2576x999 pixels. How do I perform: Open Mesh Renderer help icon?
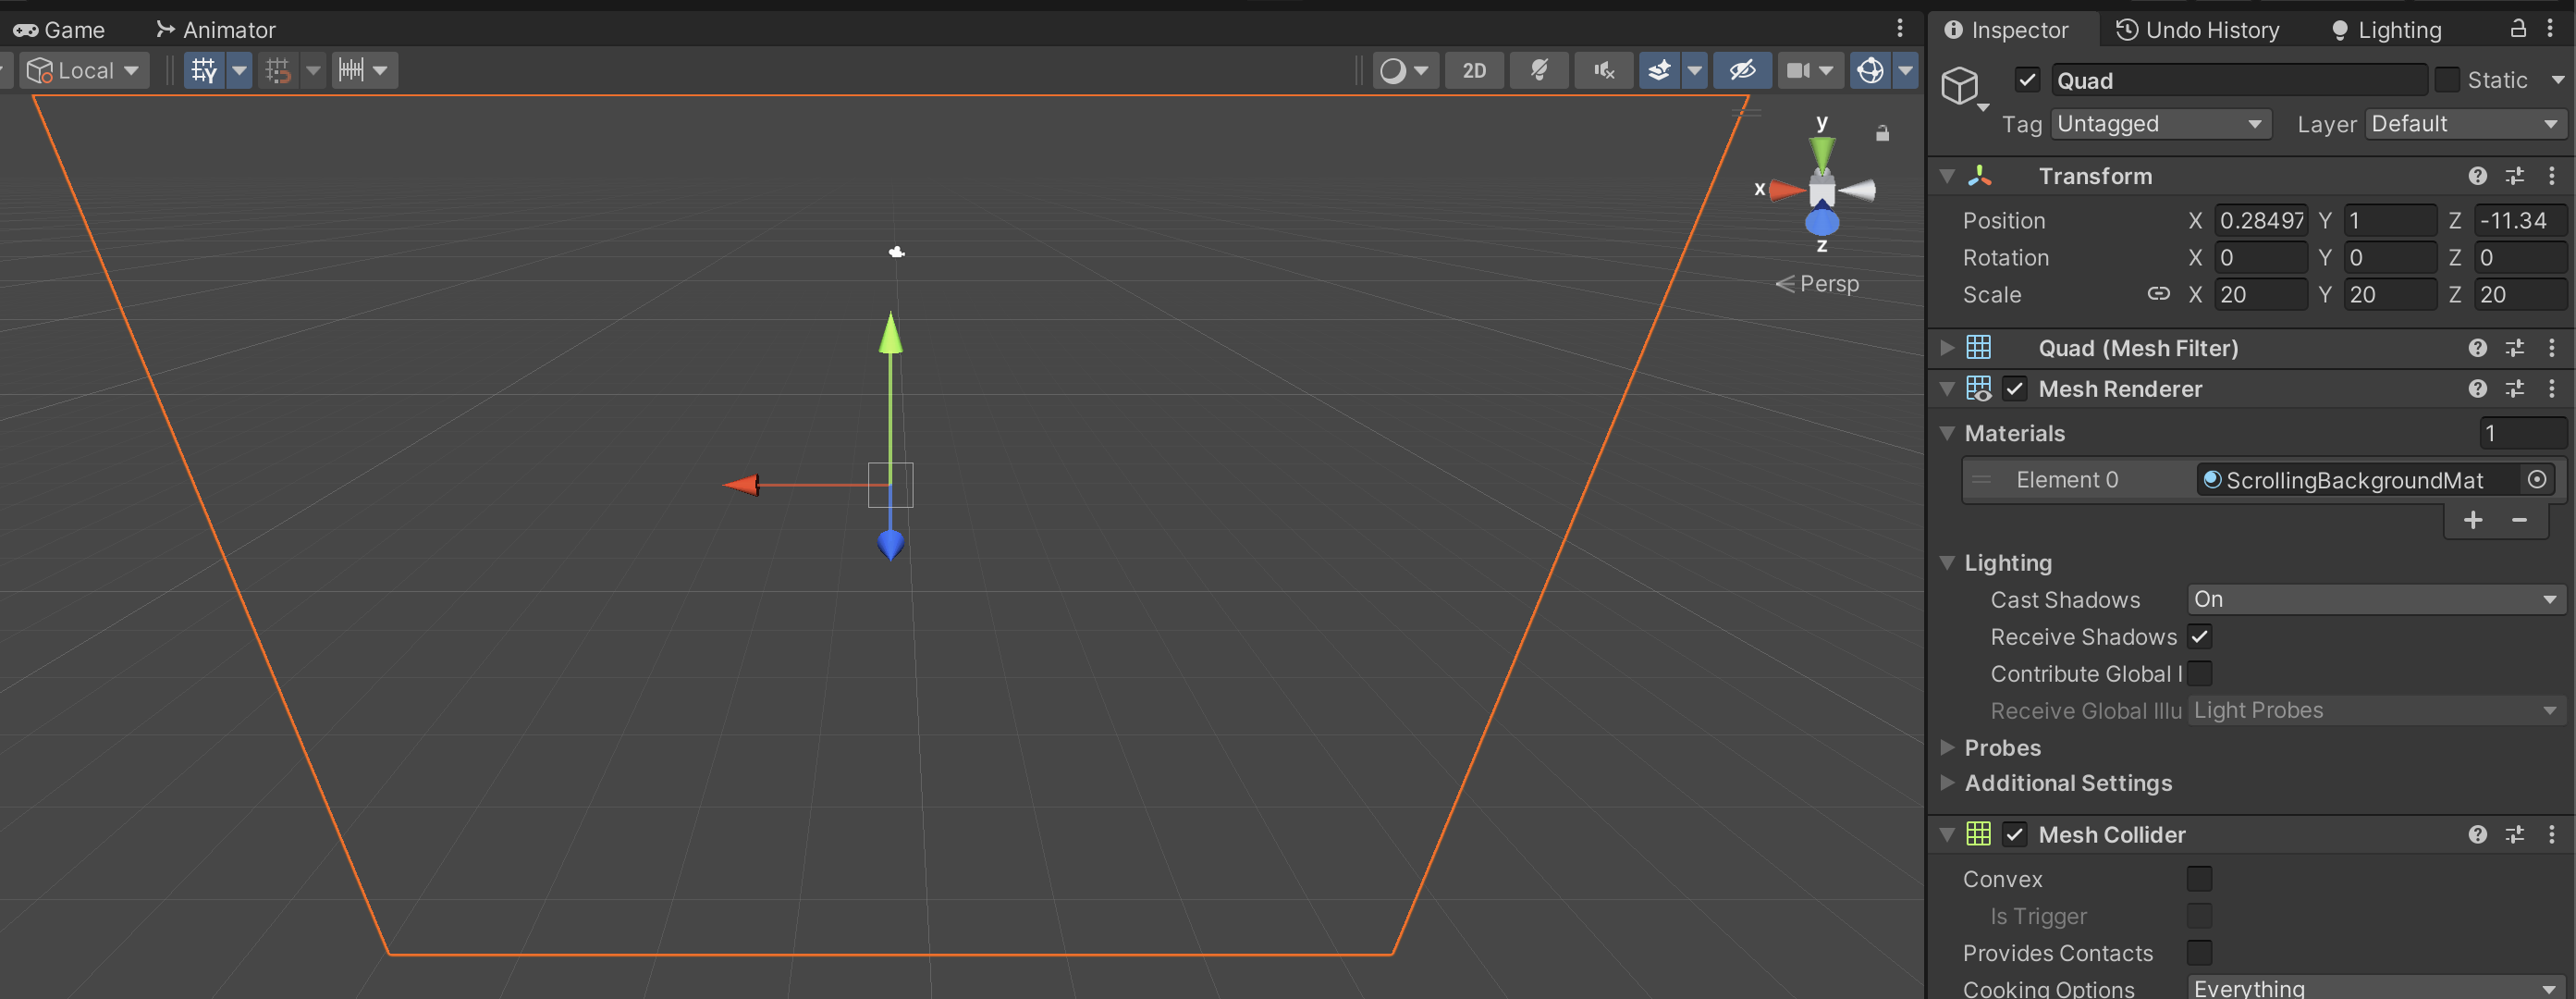[2476, 388]
